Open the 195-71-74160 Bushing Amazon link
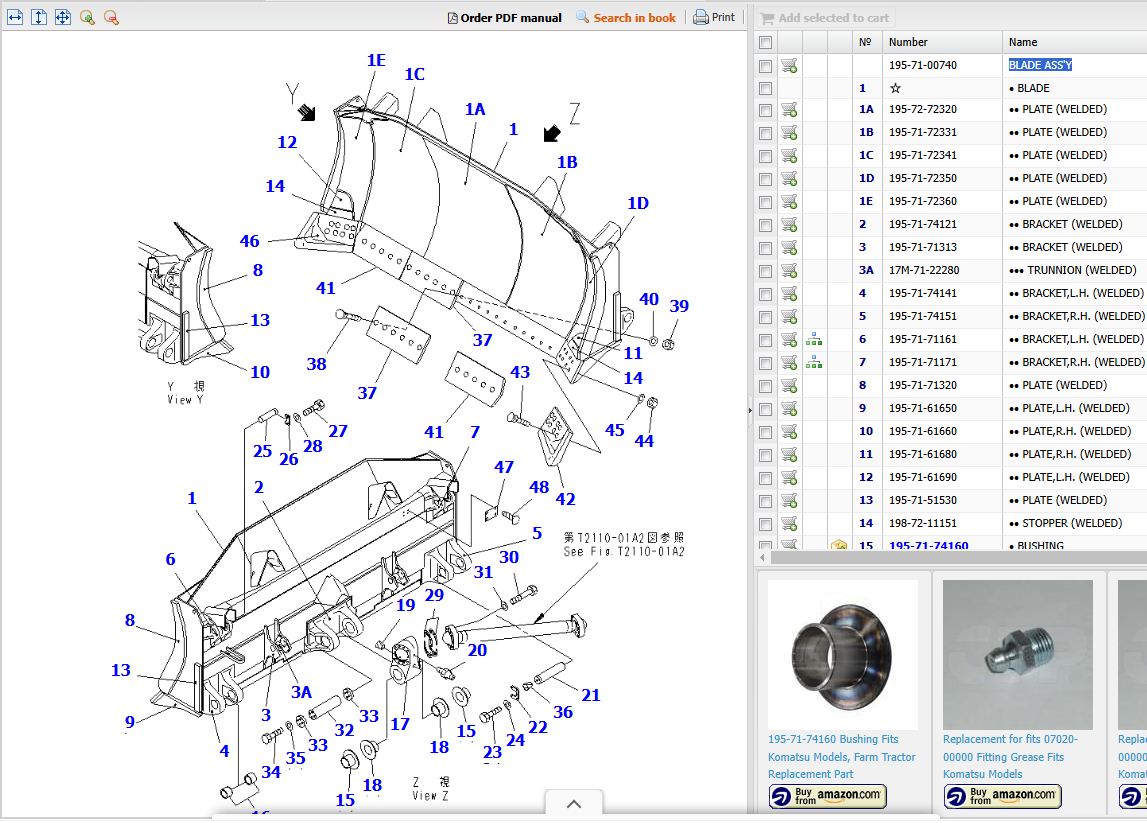This screenshot has height=823, width=1147. [841, 756]
